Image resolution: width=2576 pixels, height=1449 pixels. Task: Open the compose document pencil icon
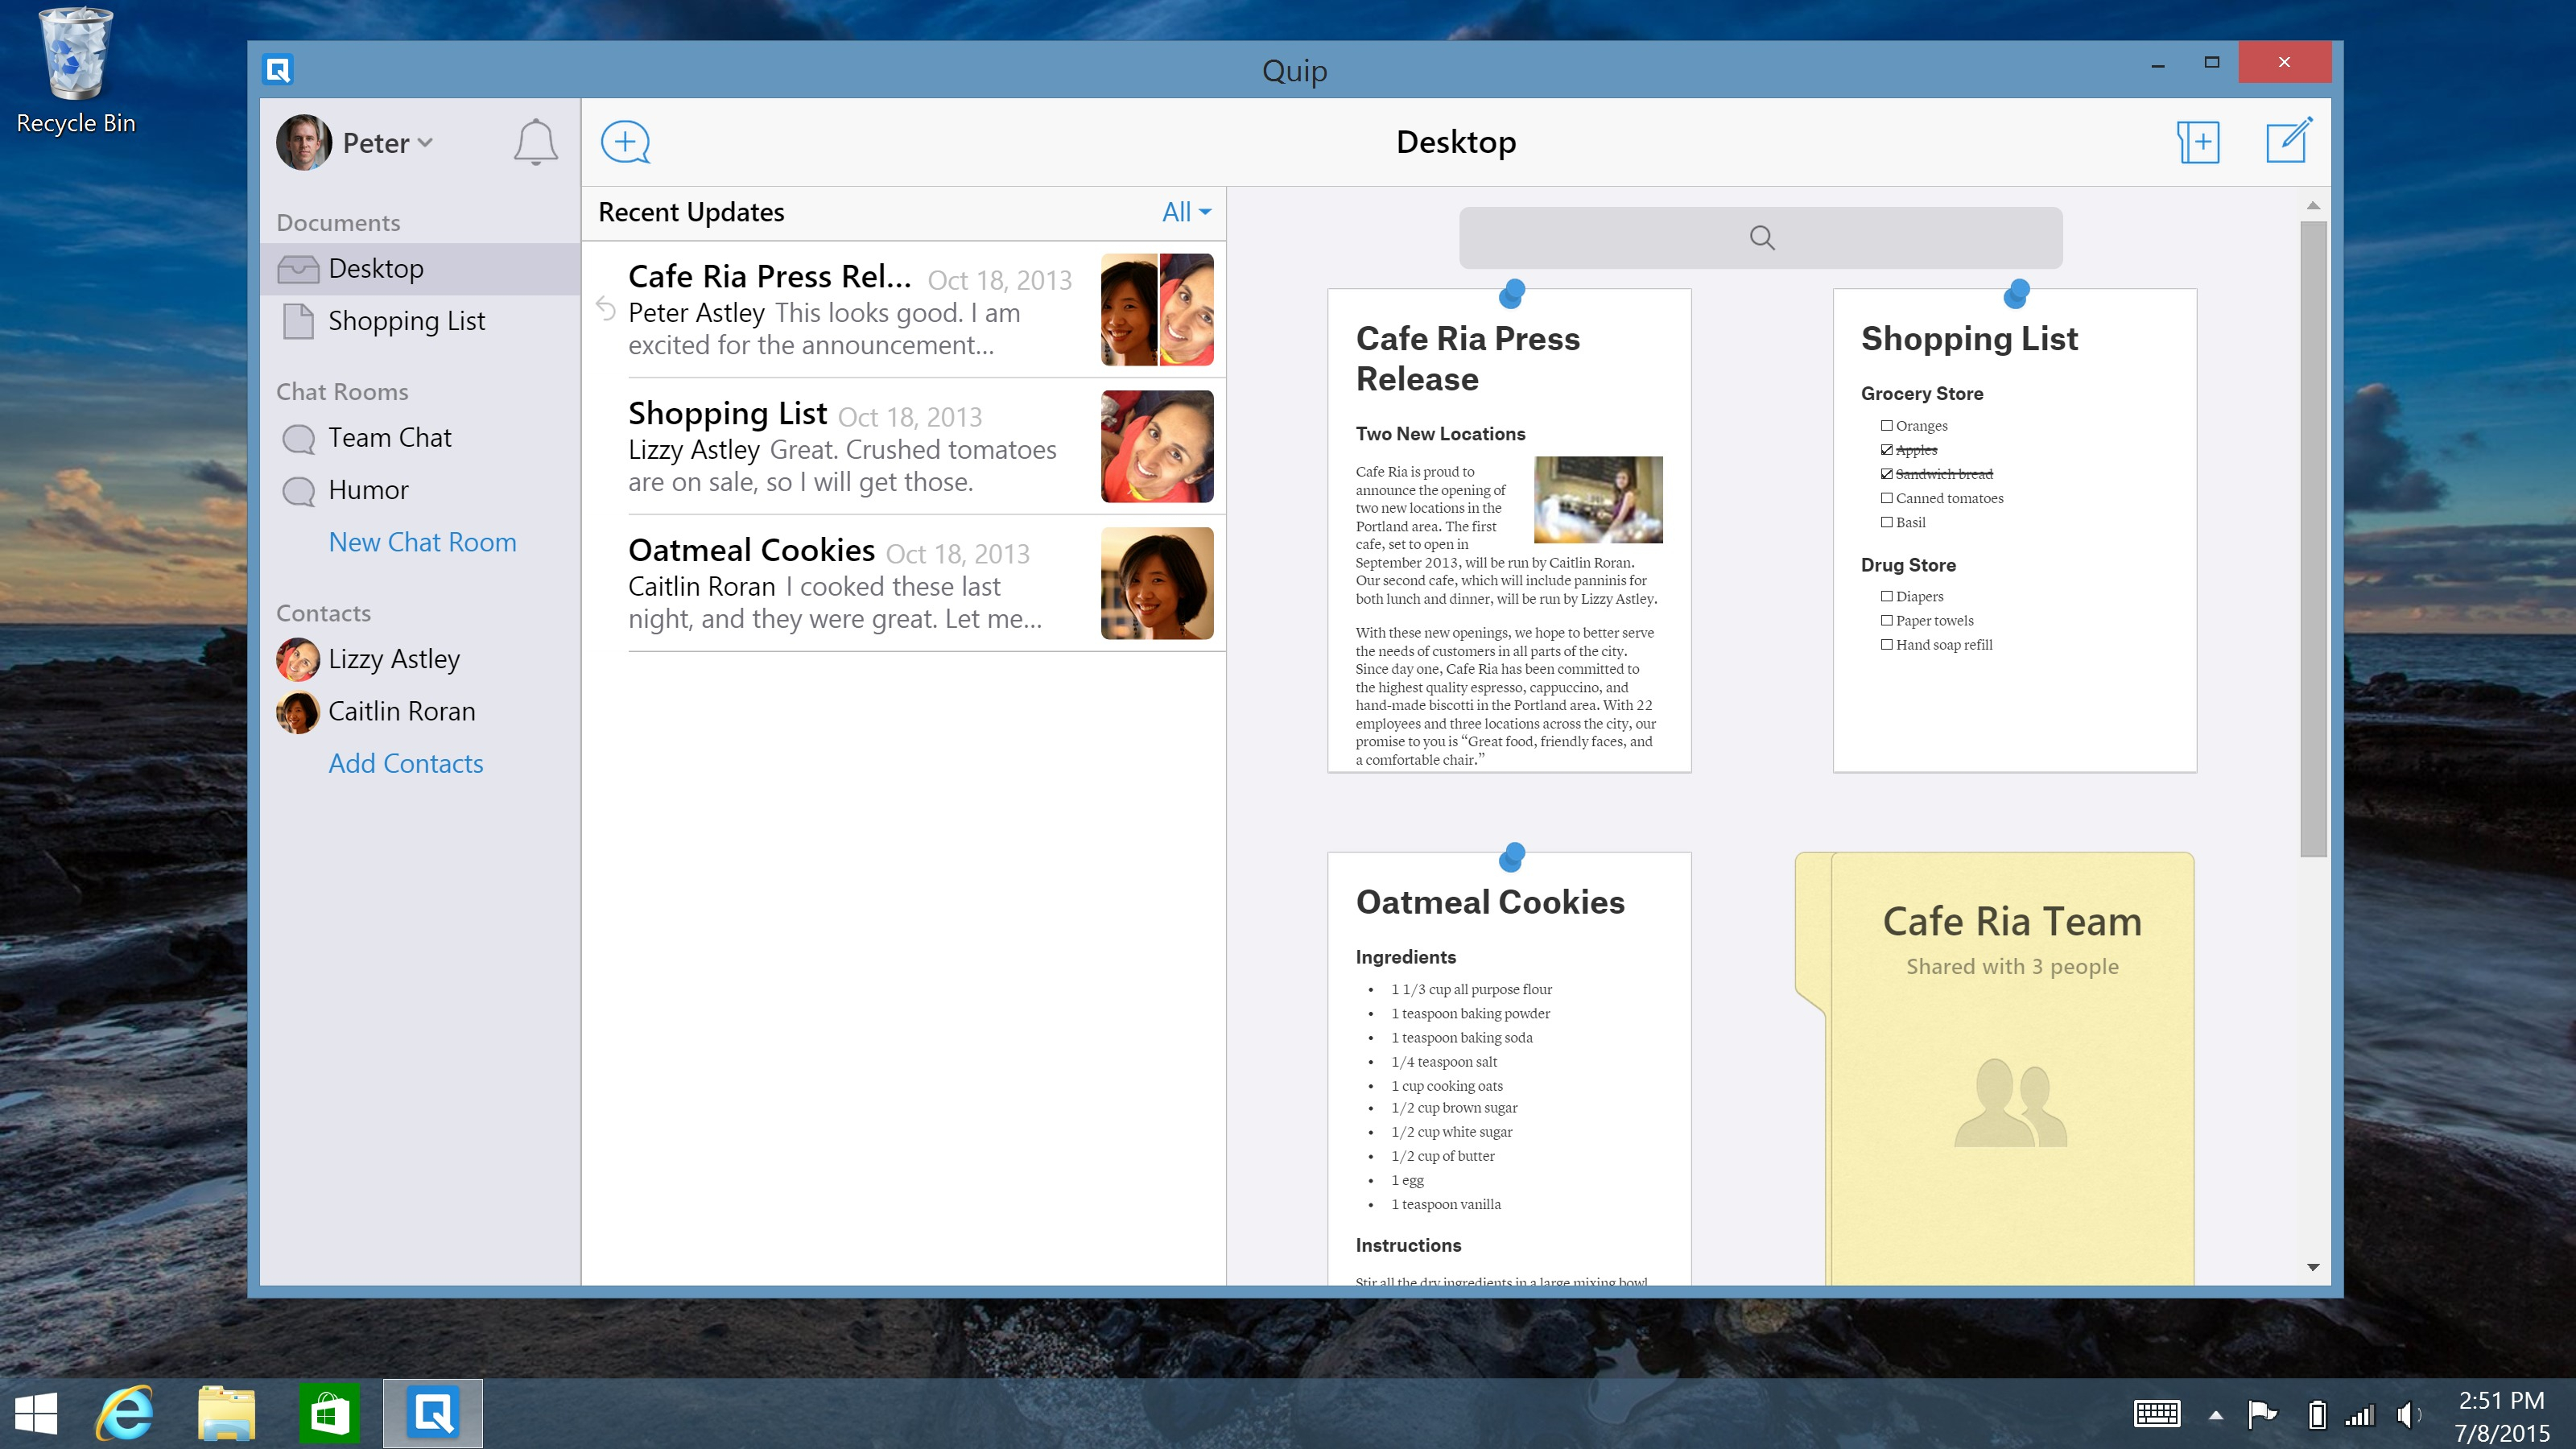tap(2290, 141)
